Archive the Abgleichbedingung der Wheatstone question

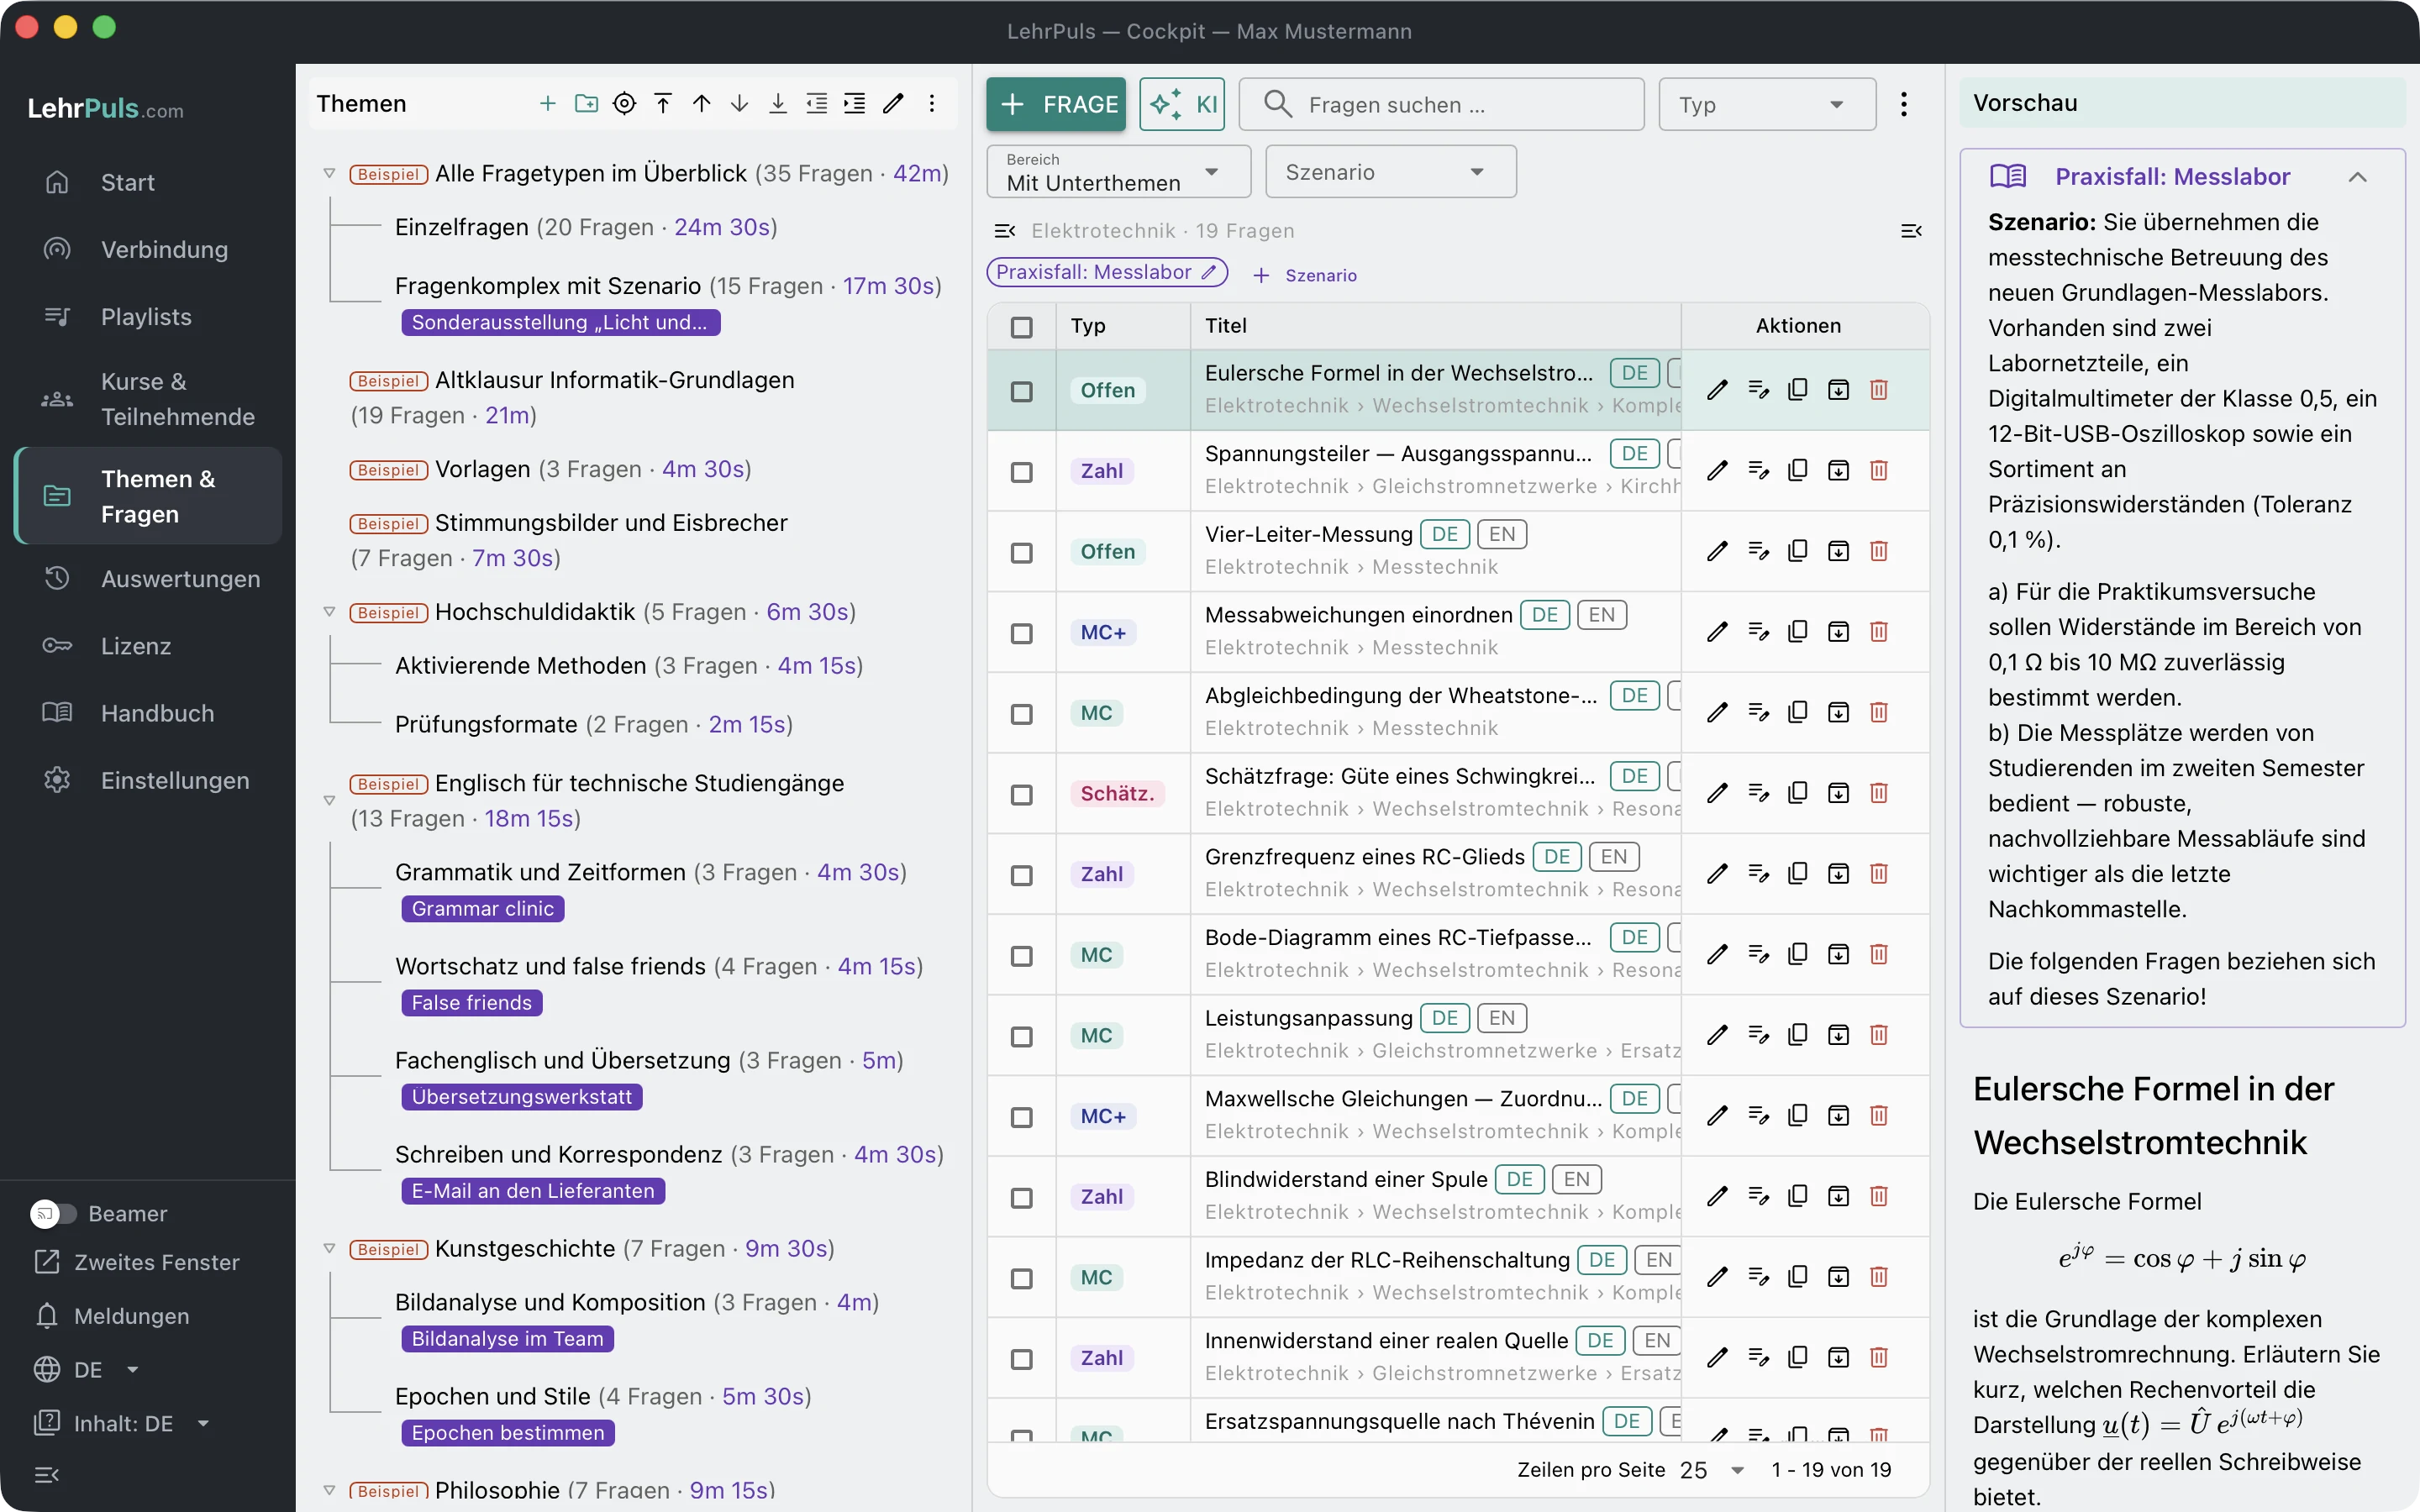point(1838,713)
